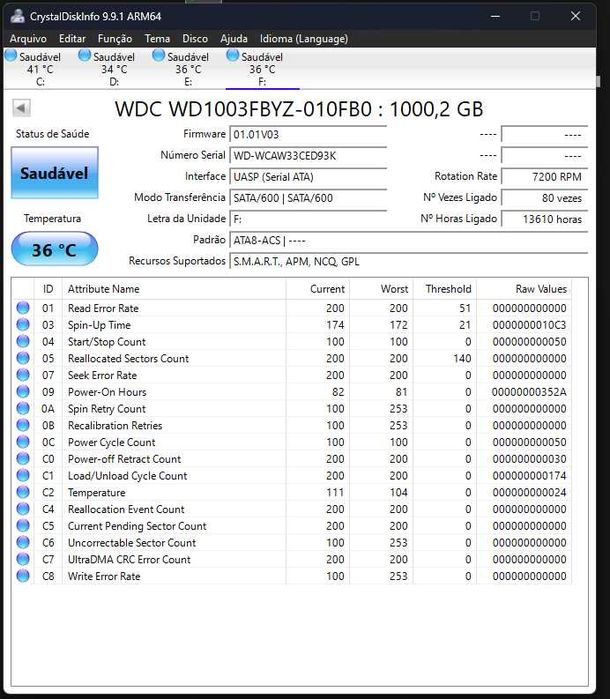Open the Disco menu
610x699 pixels.
click(x=195, y=39)
